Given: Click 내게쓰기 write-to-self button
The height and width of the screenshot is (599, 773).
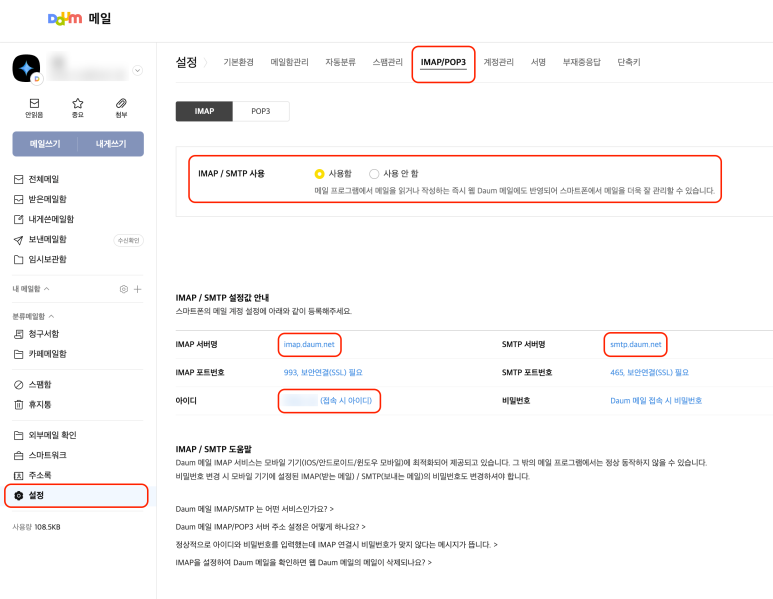Looking at the screenshot, I should pyautogui.click(x=111, y=144).
